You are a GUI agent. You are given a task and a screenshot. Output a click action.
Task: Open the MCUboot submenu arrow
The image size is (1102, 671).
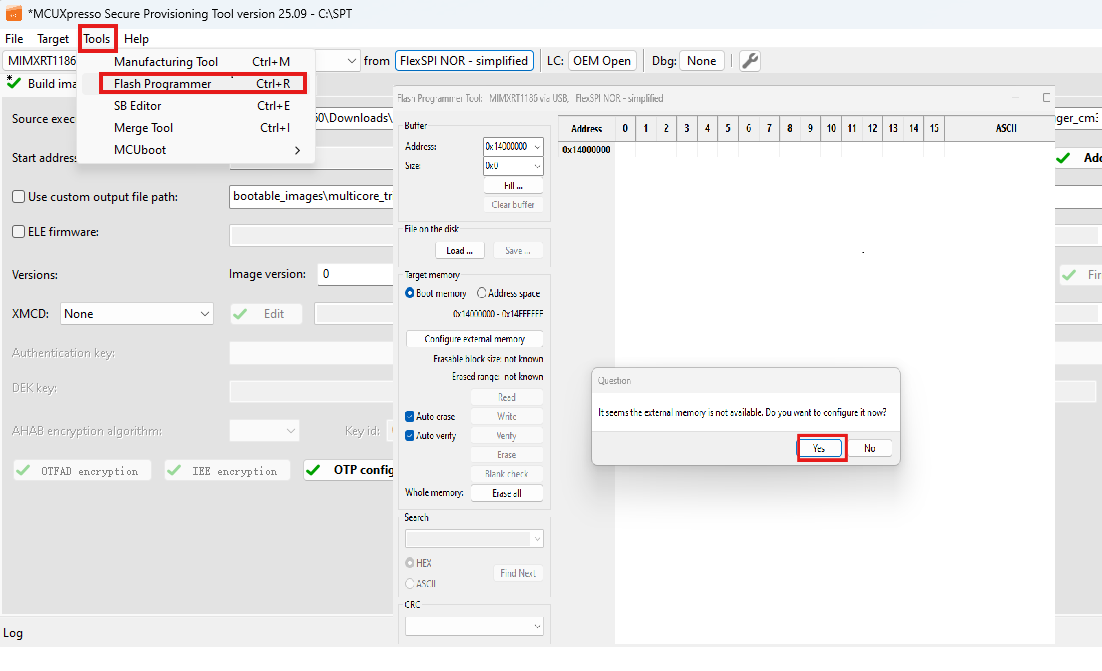pos(297,150)
